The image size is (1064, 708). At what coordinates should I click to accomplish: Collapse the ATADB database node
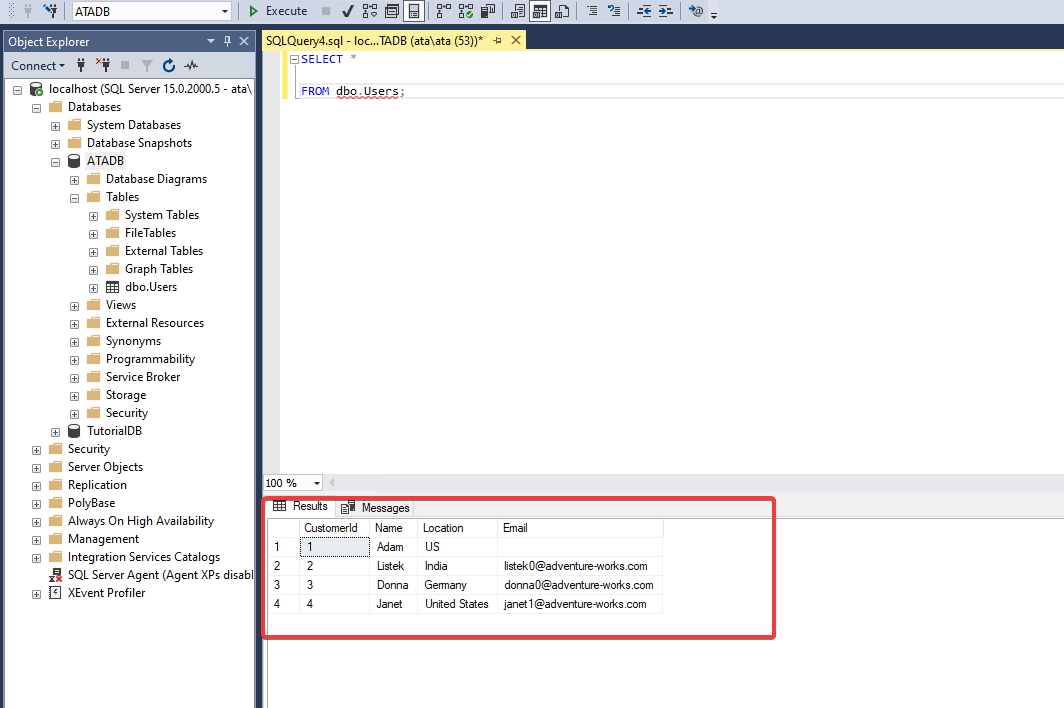56,162
